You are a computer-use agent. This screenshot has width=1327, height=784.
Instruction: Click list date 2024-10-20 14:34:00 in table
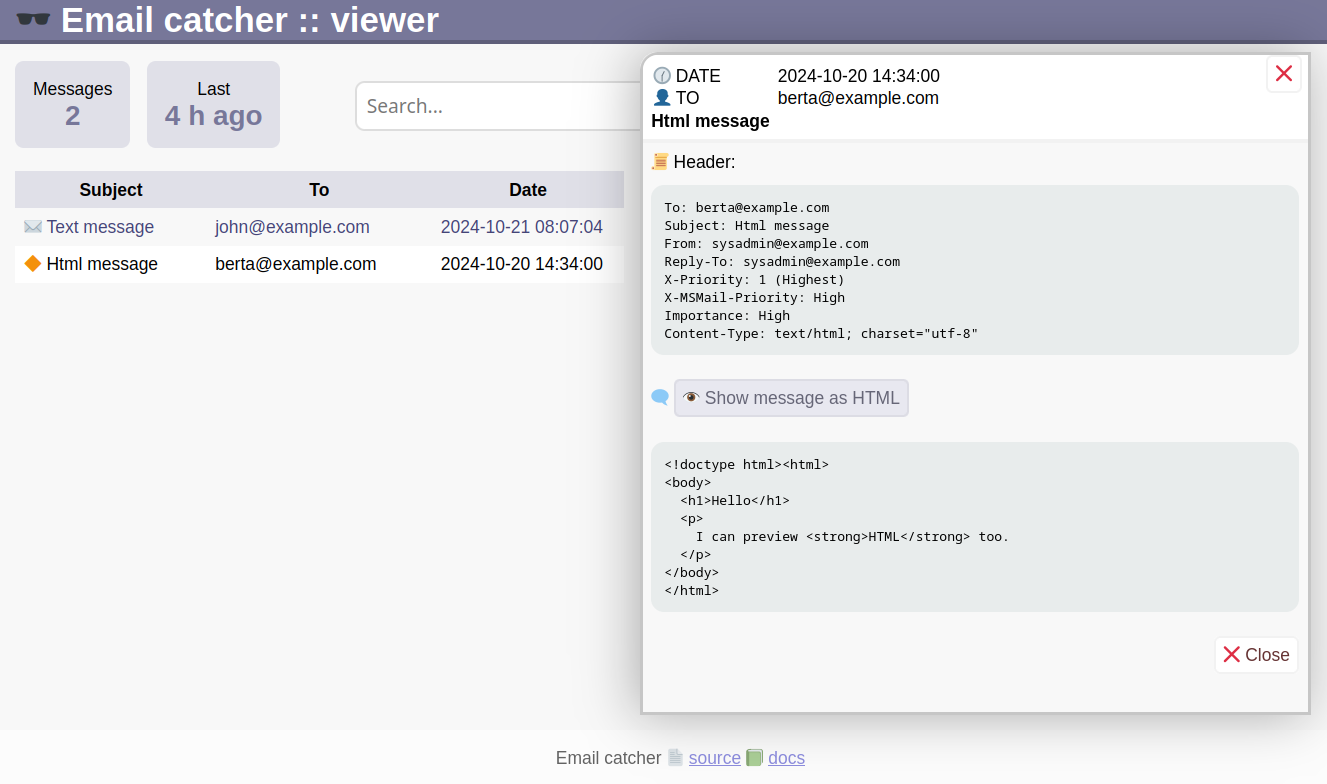coord(522,264)
